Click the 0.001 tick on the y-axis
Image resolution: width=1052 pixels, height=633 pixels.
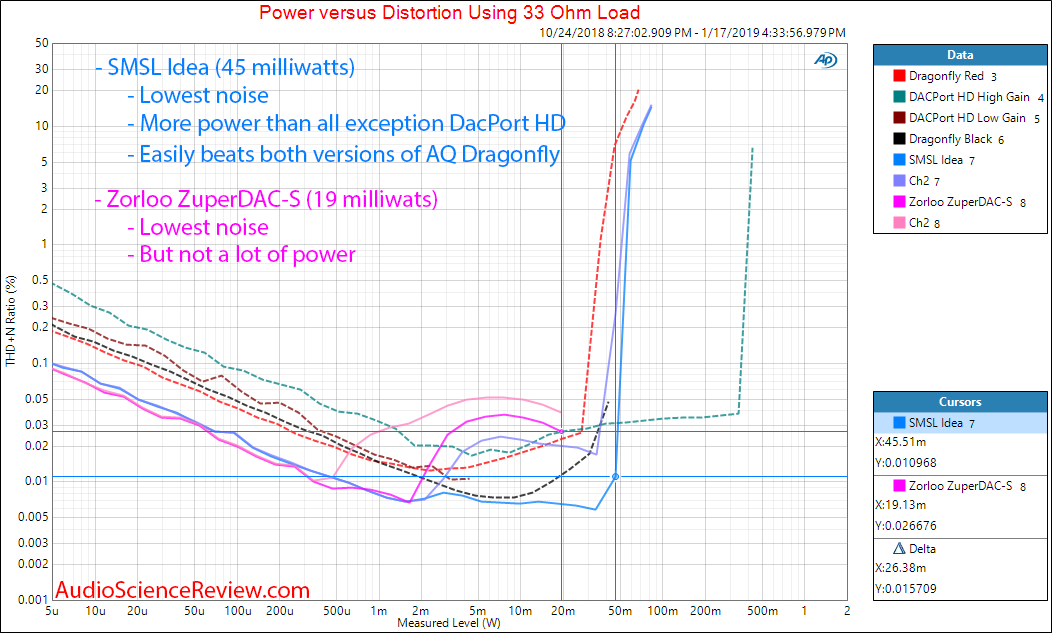(33, 599)
